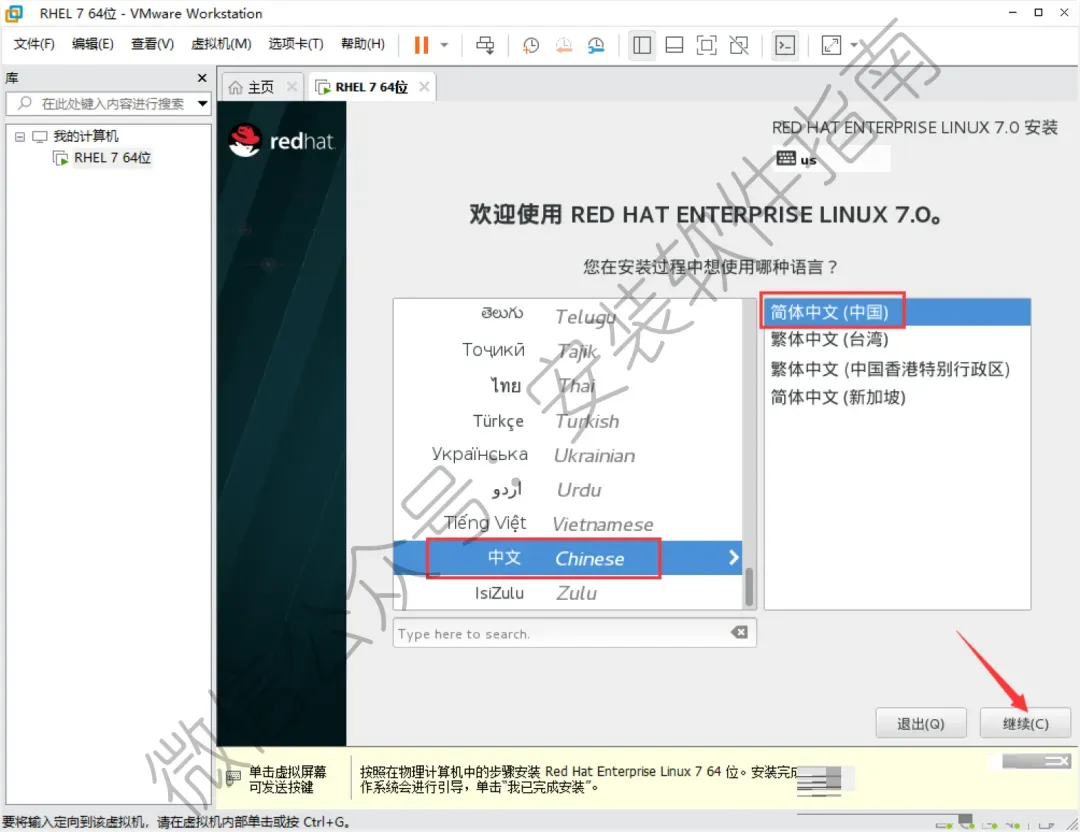
Task: Click the arrow on the Chinese row
Action: click(734, 558)
